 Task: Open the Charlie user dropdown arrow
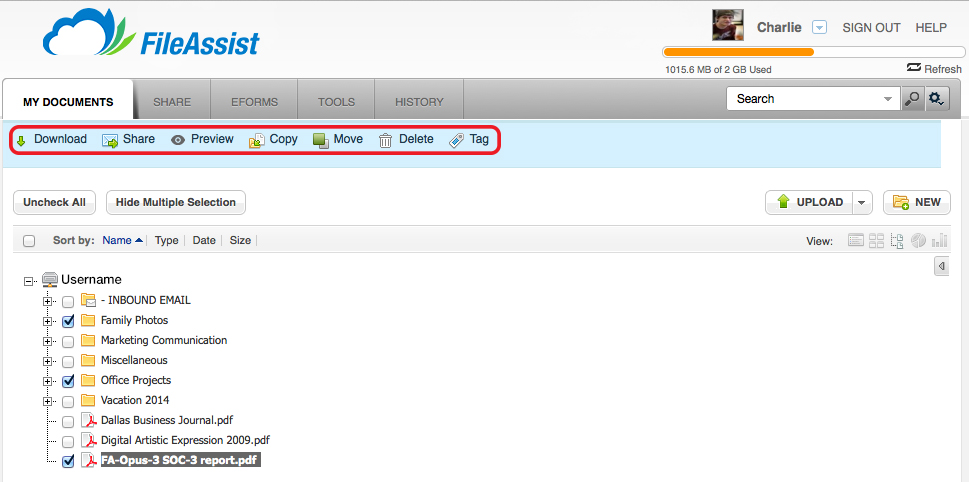tap(819, 28)
